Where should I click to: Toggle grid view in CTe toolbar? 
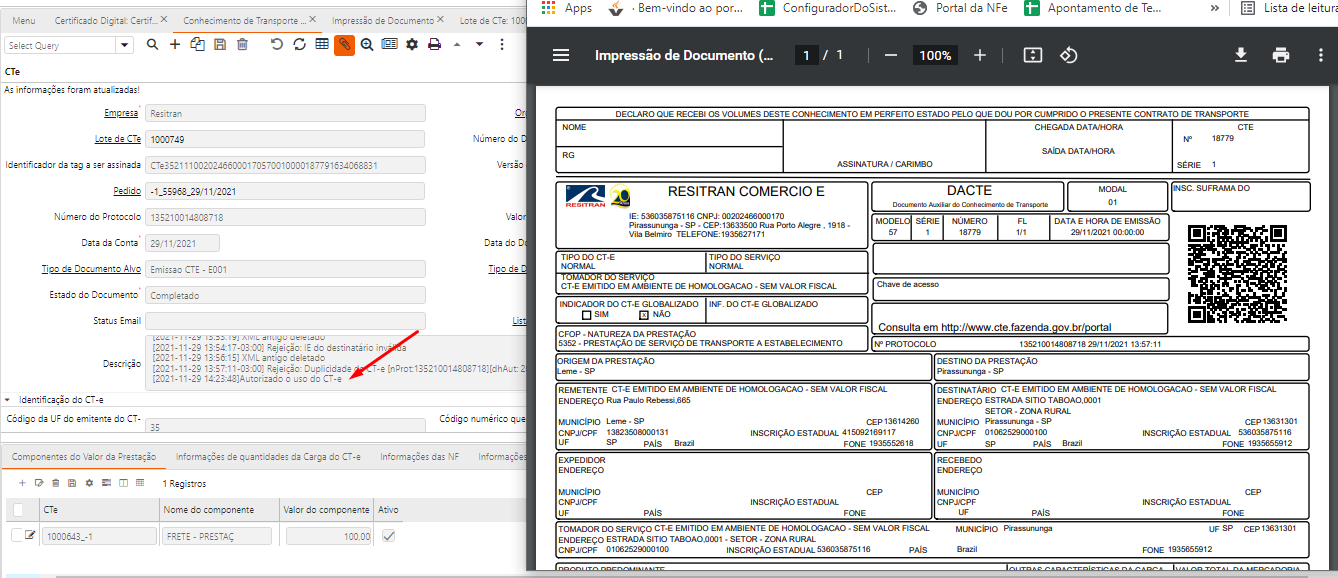click(x=321, y=45)
